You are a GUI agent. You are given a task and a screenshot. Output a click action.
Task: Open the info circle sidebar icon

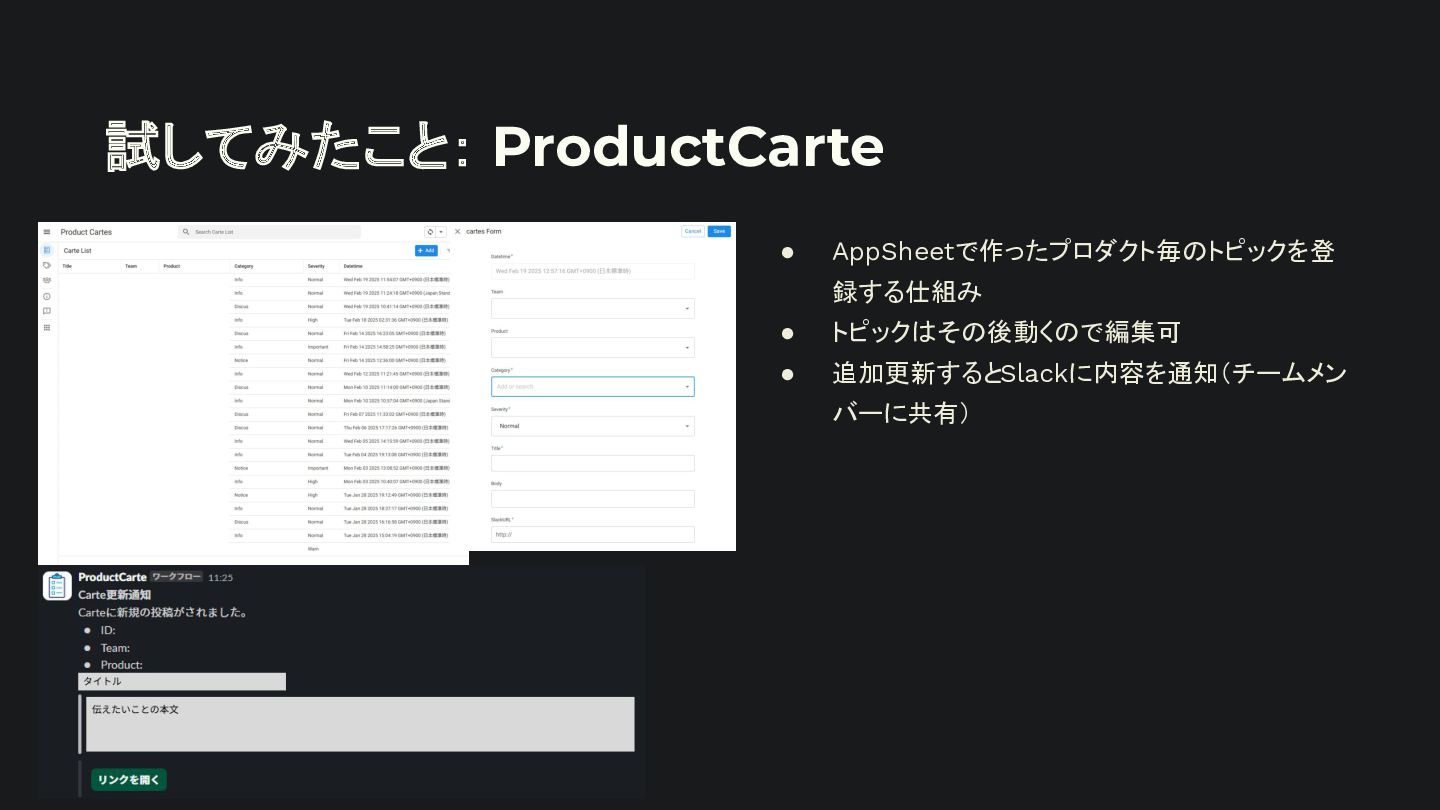click(47, 297)
